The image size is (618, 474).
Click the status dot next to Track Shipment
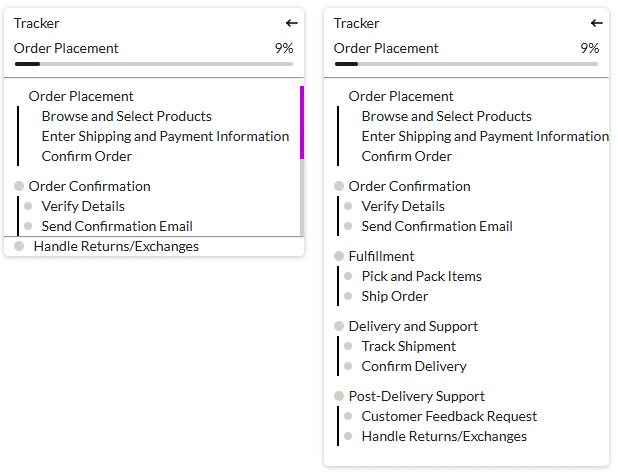click(349, 347)
